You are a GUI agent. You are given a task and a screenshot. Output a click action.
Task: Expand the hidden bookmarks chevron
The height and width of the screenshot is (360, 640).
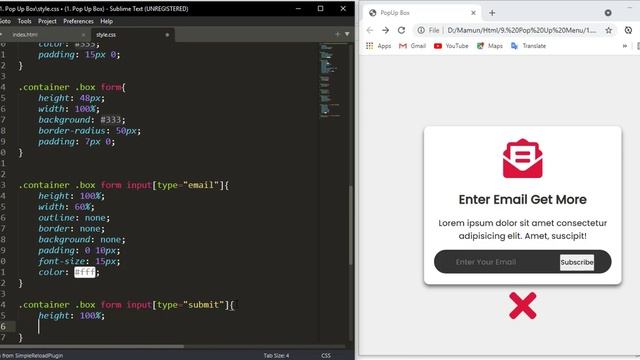pos(625,46)
